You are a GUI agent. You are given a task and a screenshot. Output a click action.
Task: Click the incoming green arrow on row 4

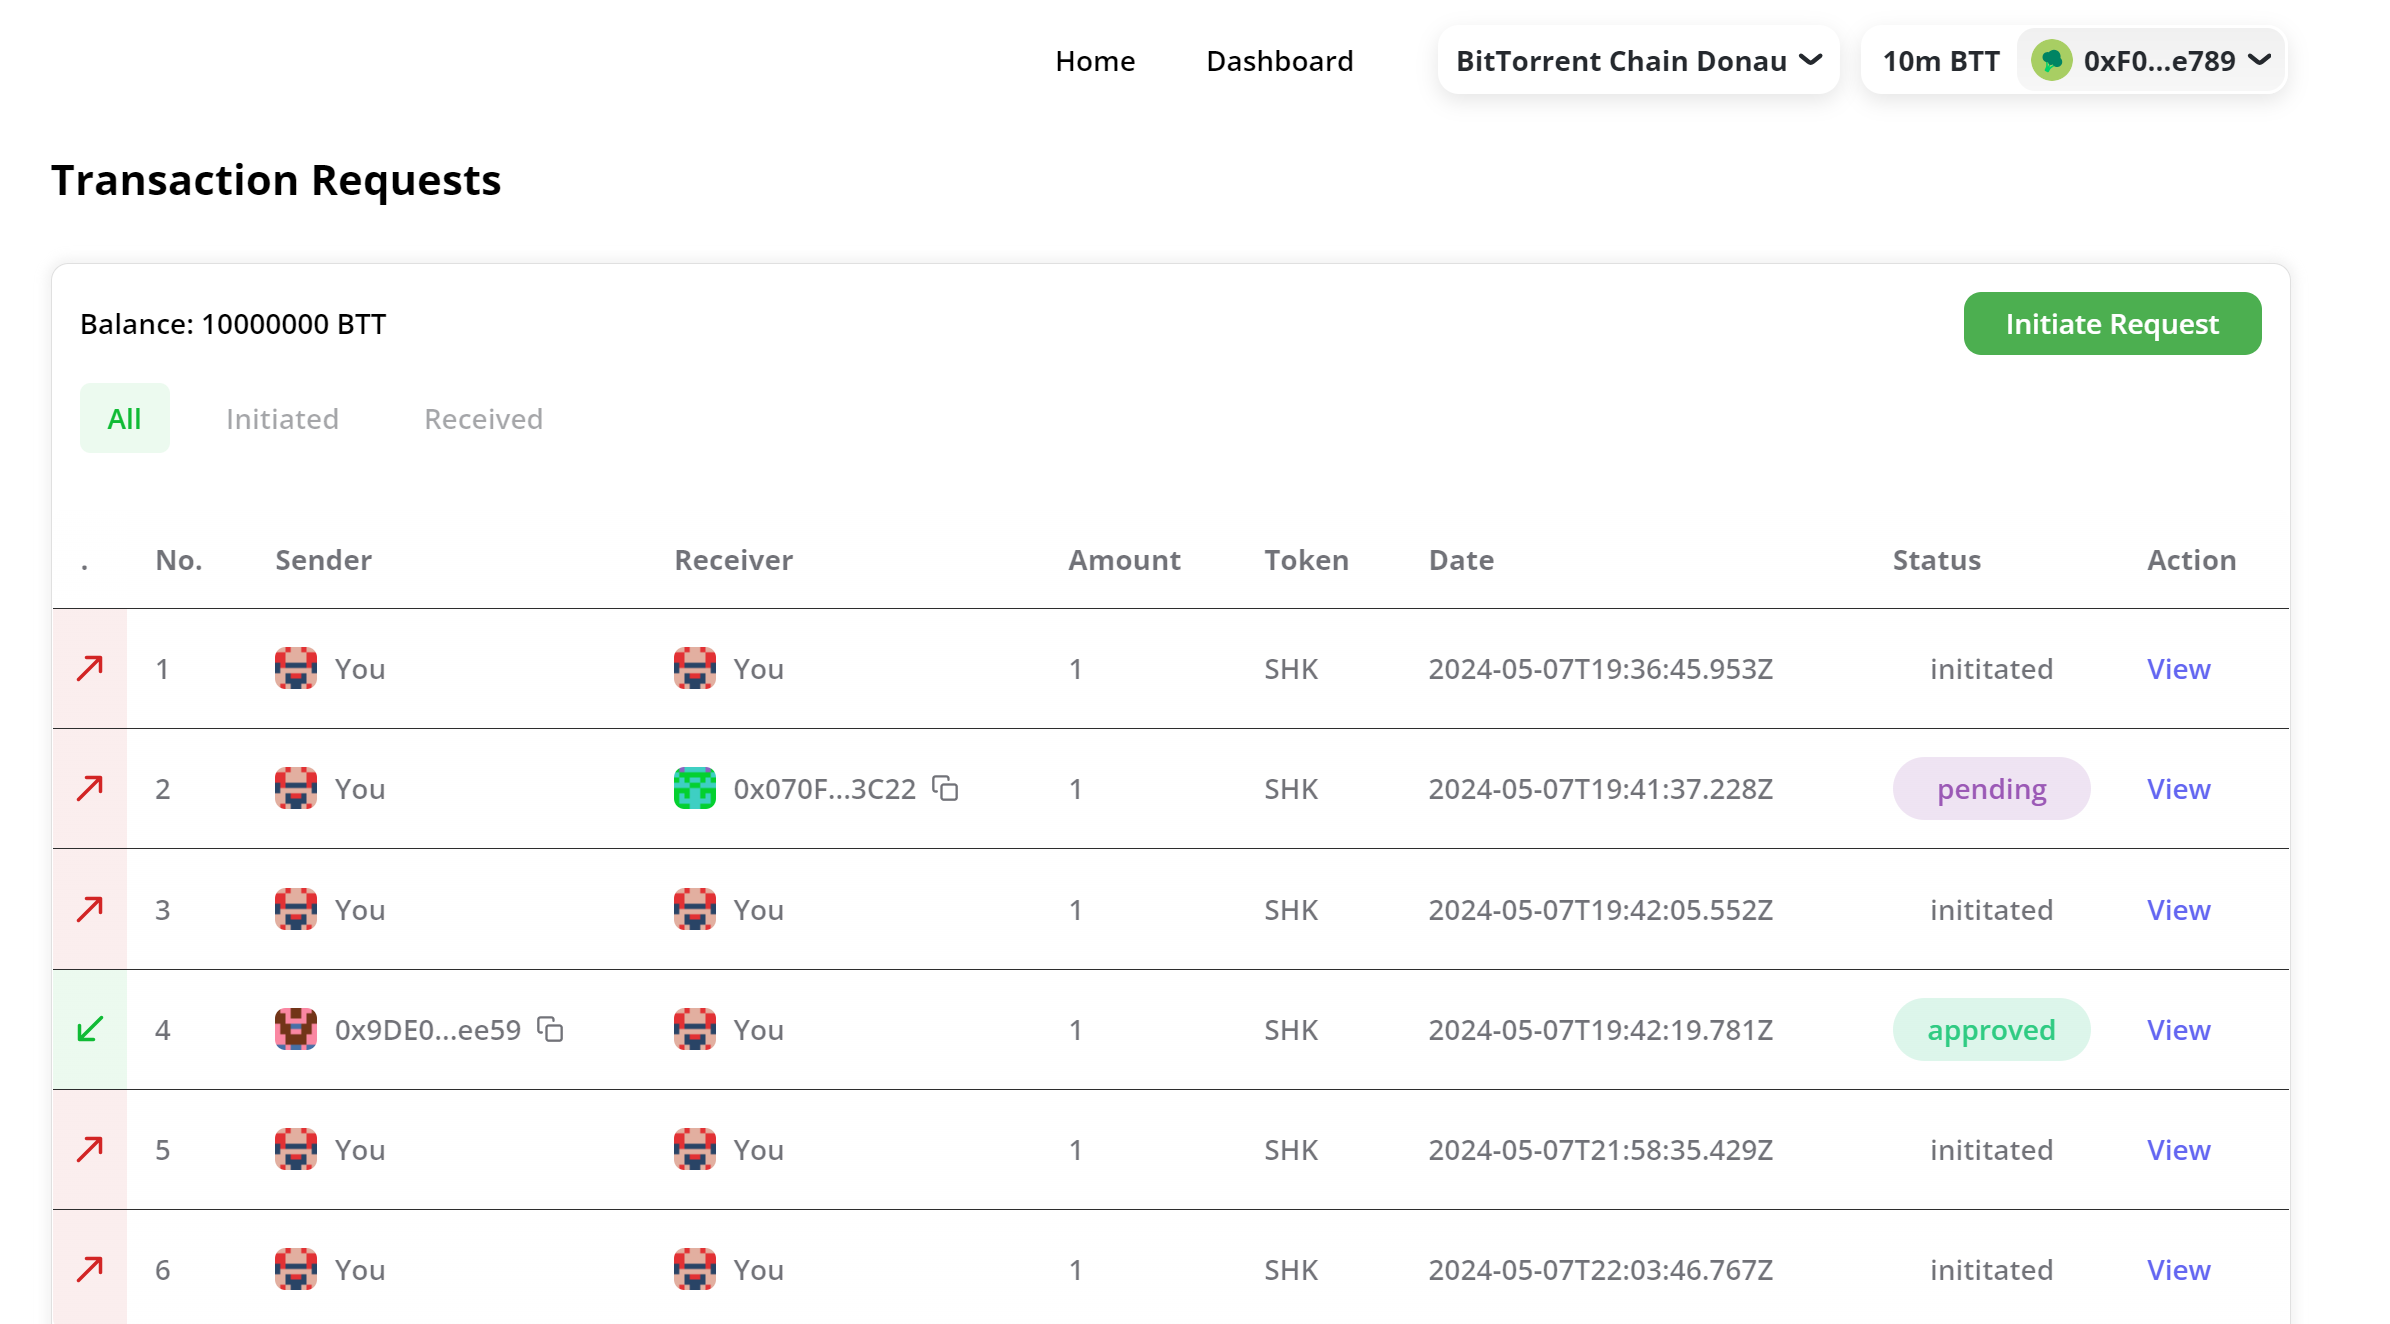90,1029
